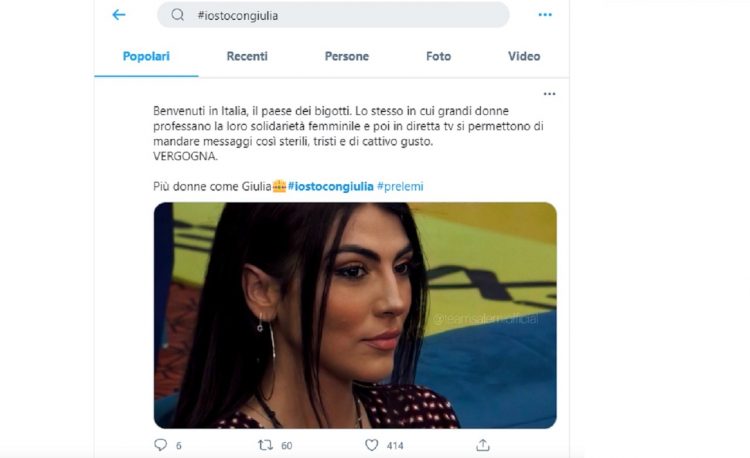Viewport: 750px width, 458px height.
Task: Select the Popolari tab
Action: [x=146, y=56]
